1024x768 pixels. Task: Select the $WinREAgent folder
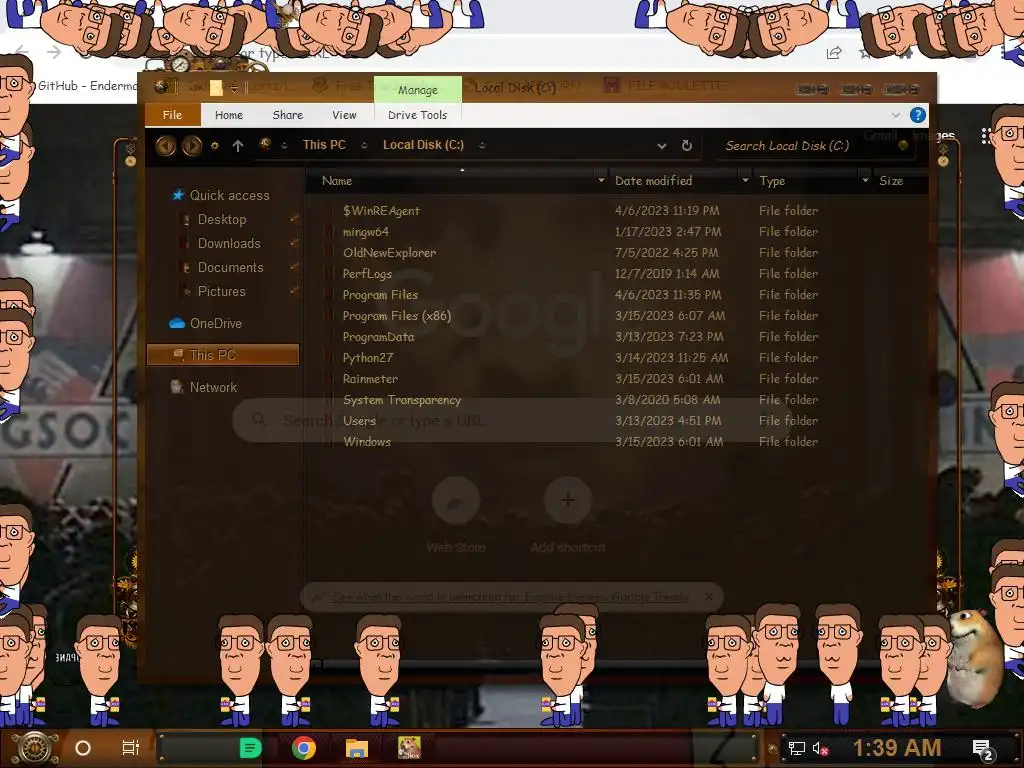[x=381, y=211]
